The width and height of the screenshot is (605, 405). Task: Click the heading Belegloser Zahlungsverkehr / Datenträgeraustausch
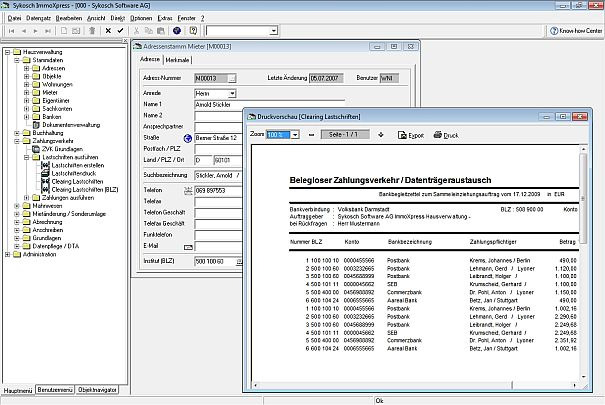(390, 180)
